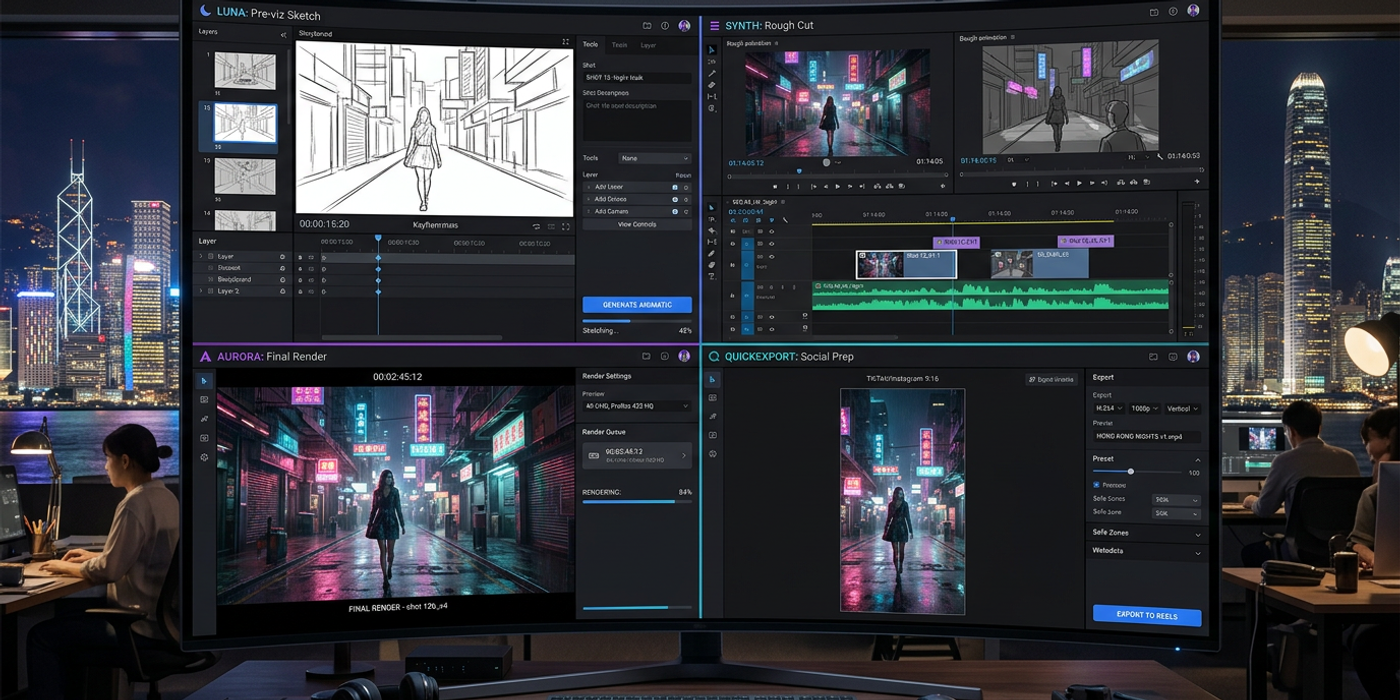Select the arrow selection tool in SYNTH's top toolbar
Viewport: 1400px width, 700px height.
coord(712,50)
